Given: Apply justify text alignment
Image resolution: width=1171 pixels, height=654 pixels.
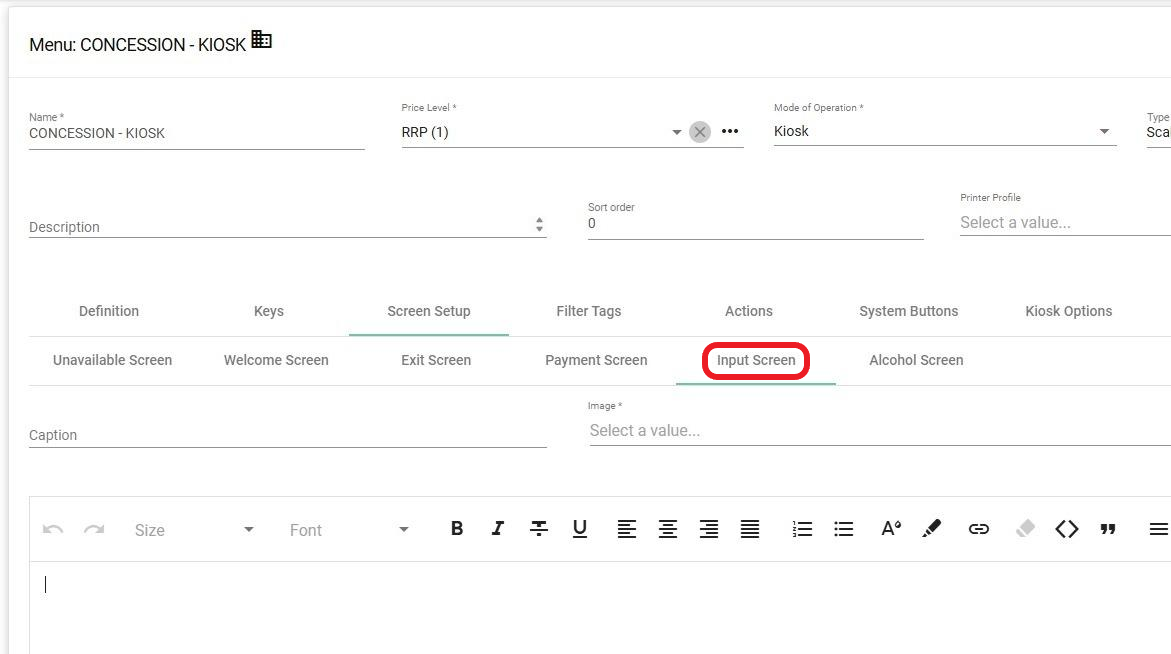Looking at the screenshot, I should (750, 529).
